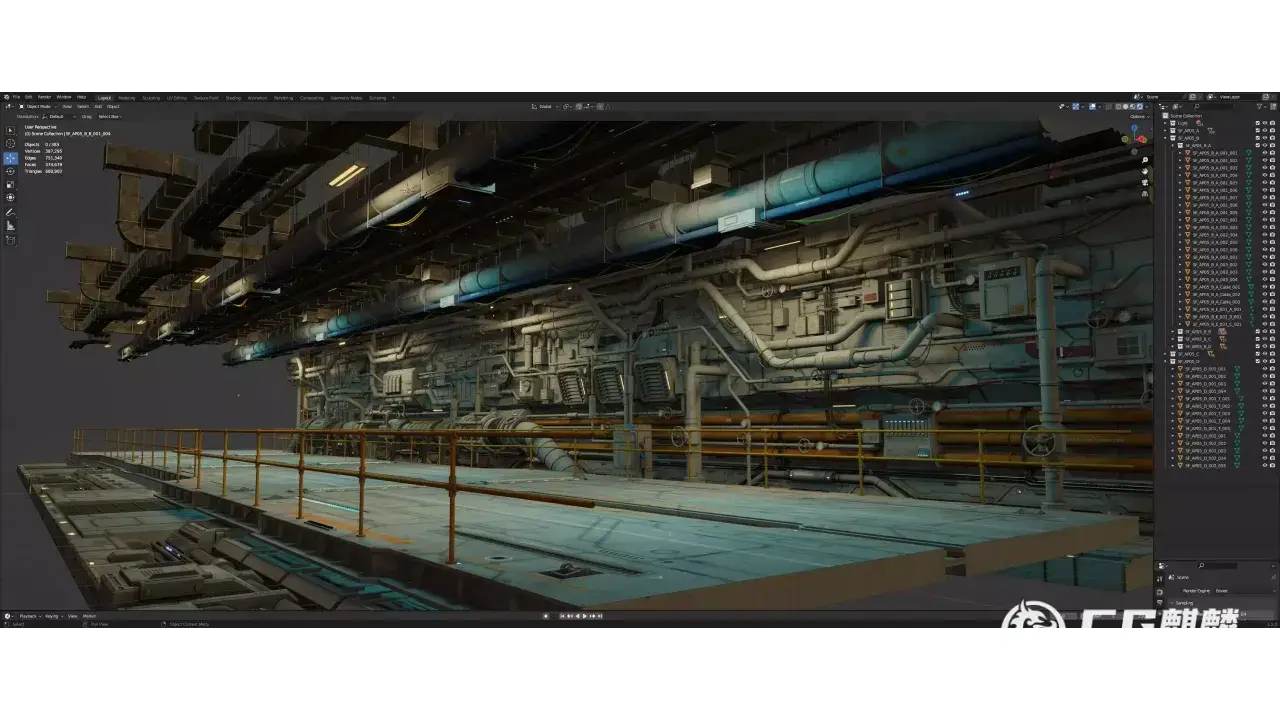
Task: Toggle visibility of the SF_AP05_A collection
Action: click(1265, 130)
